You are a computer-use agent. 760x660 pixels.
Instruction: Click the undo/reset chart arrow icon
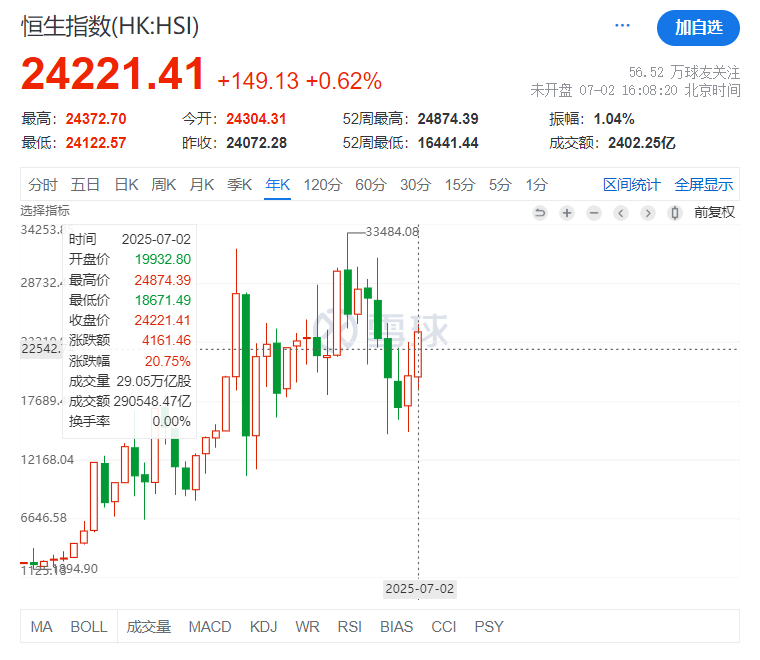[x=539, y=213]
